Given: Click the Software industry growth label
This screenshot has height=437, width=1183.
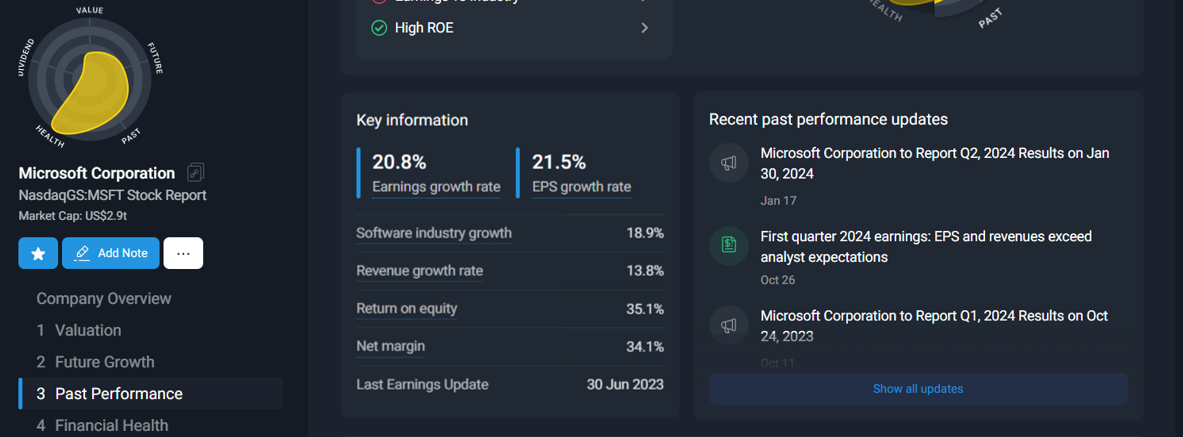Looking at the screenshot, I should (434, 232).
